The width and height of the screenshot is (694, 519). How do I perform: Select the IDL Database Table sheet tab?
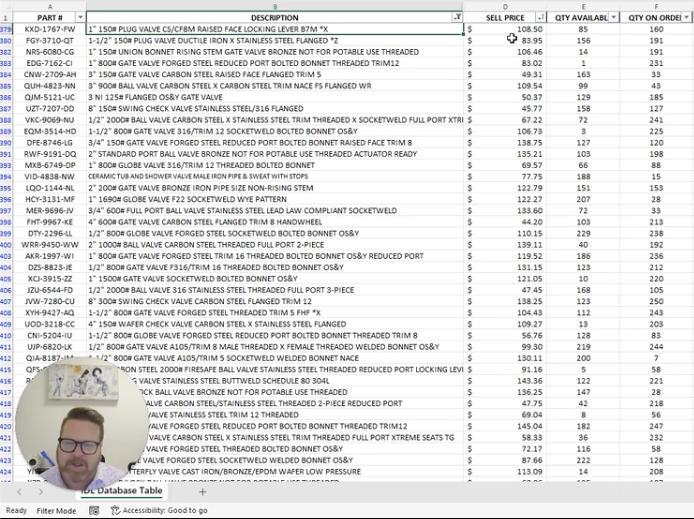(121, 491)
